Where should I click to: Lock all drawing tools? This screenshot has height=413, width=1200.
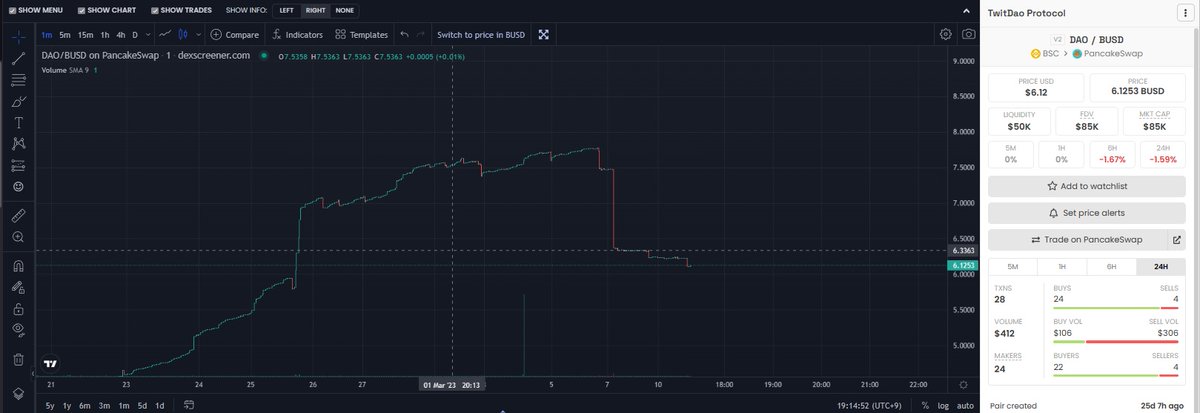(x=18, y=309)
